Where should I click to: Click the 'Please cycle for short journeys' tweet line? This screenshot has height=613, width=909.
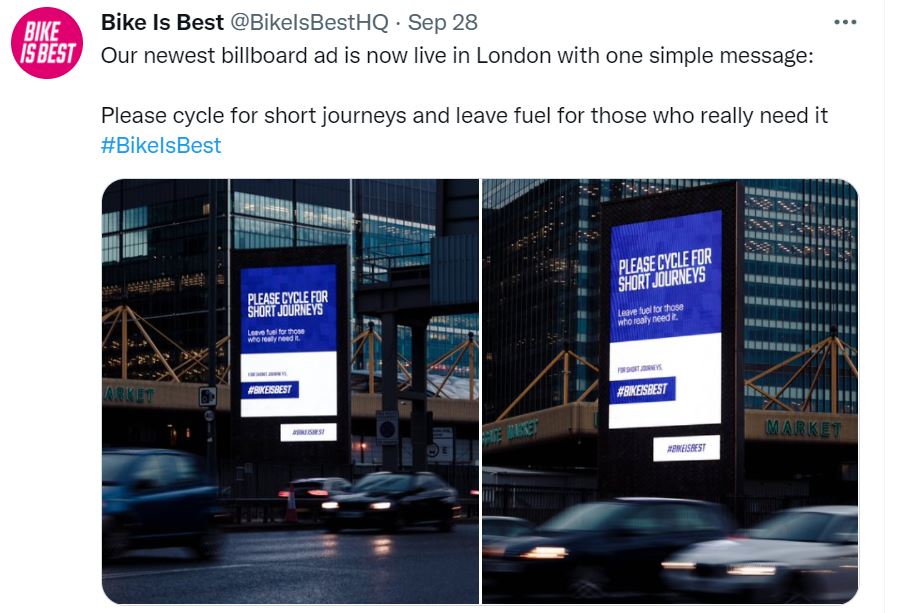pos(464,115)
